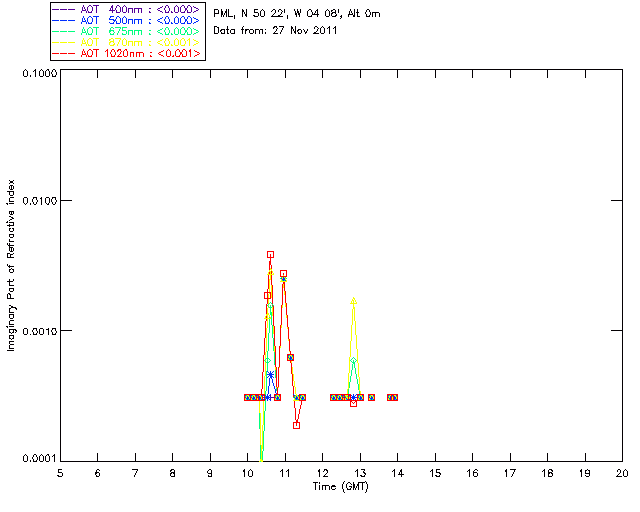
Task: Click the blue asterisk peak above the baseline
Action: (270, 374)
